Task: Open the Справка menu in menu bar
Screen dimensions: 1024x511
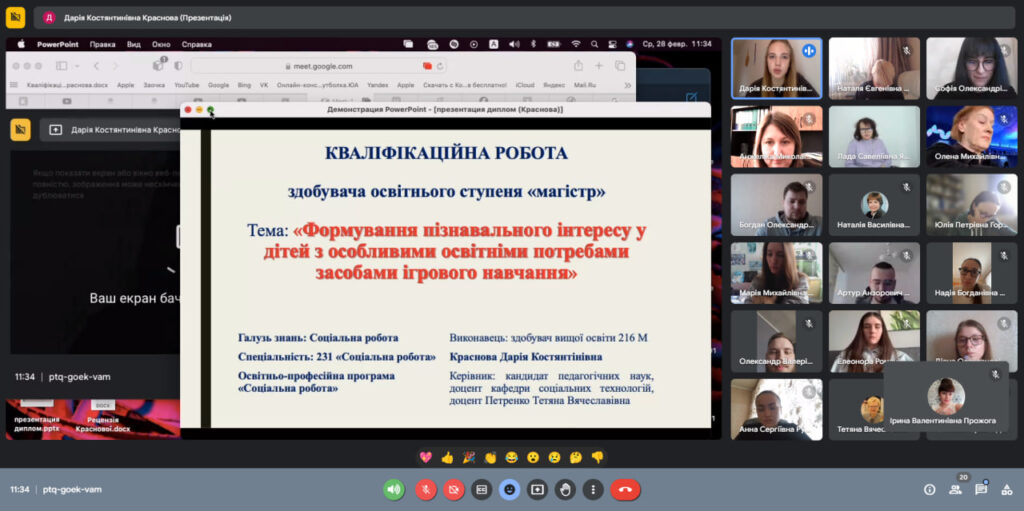Action: (x=197, y=44)
